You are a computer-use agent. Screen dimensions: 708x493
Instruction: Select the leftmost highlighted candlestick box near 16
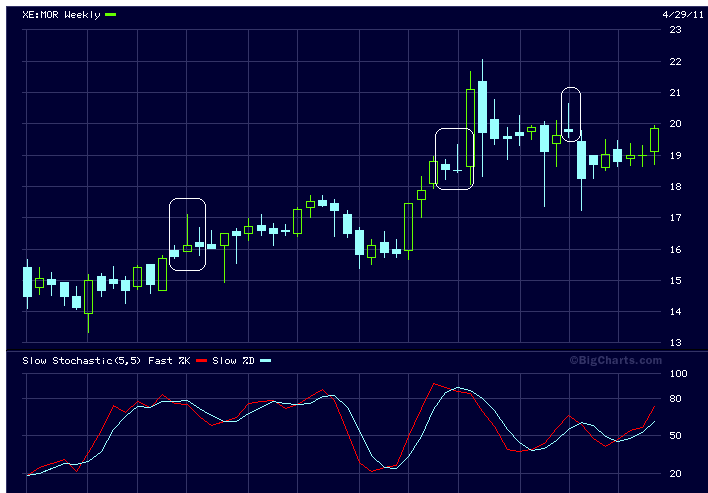point(187,234)
